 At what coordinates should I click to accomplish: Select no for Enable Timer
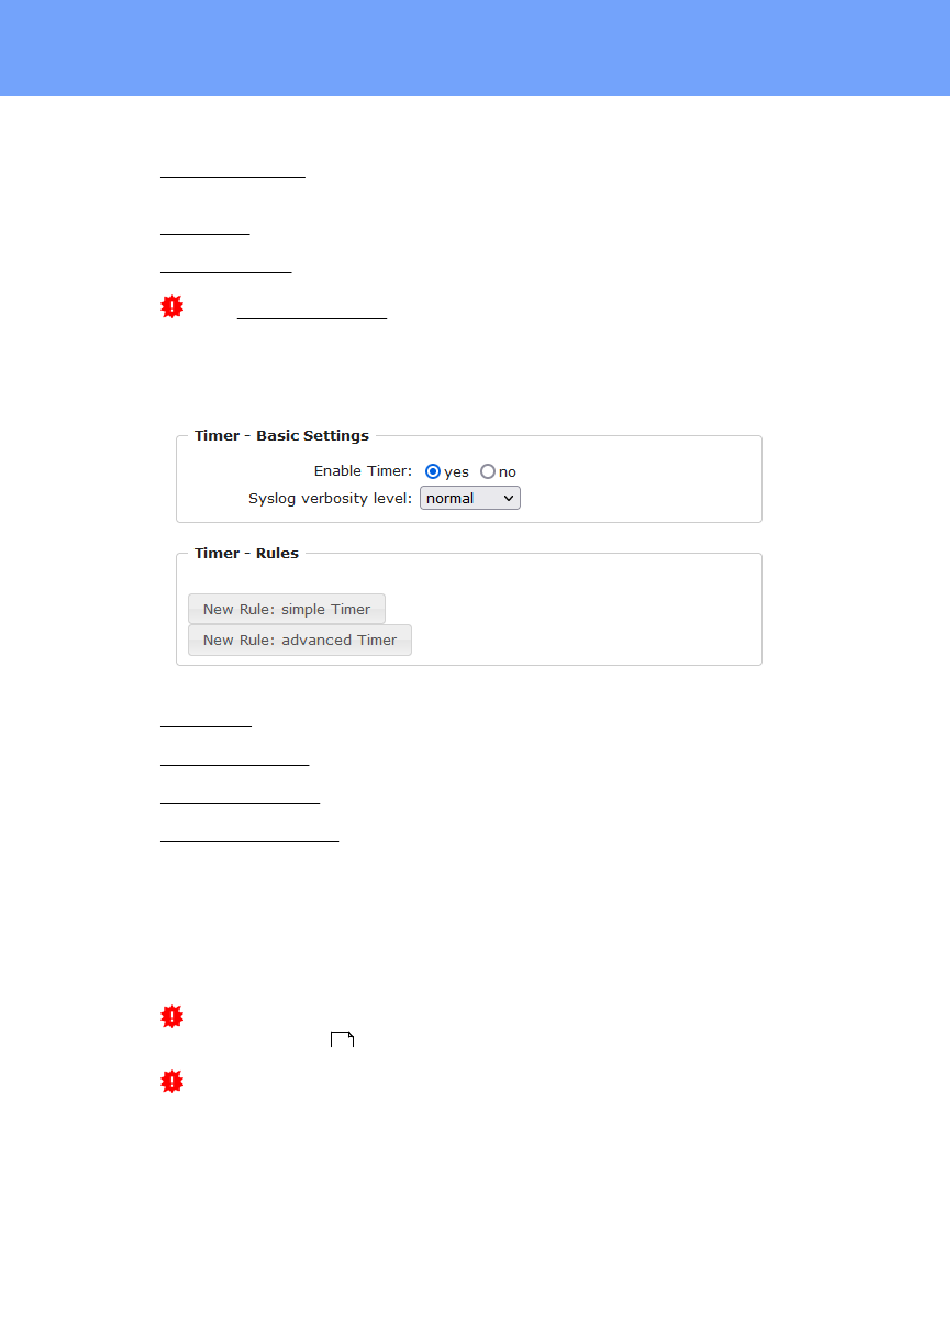pos(487,471)
